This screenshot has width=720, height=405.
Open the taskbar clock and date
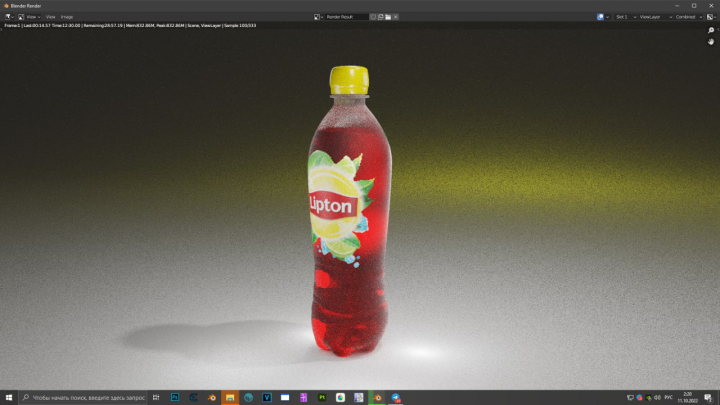pos(687,398)
